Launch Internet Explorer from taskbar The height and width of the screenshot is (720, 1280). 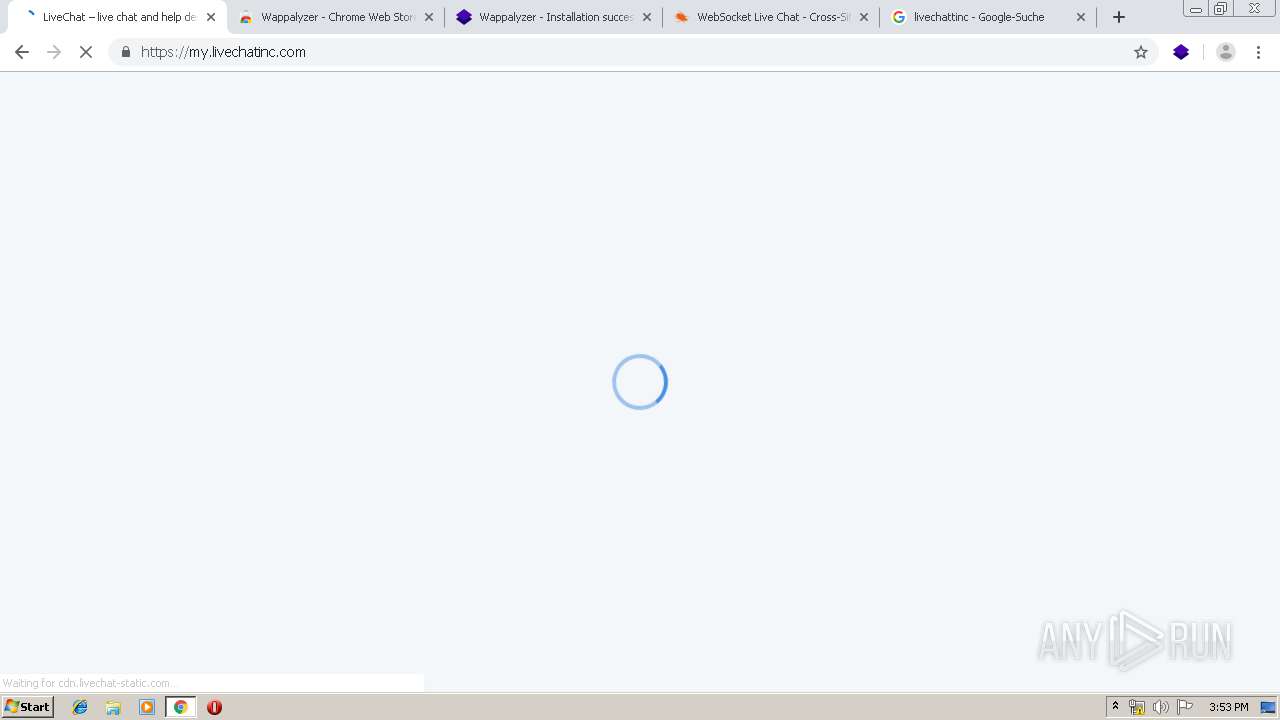80,707
